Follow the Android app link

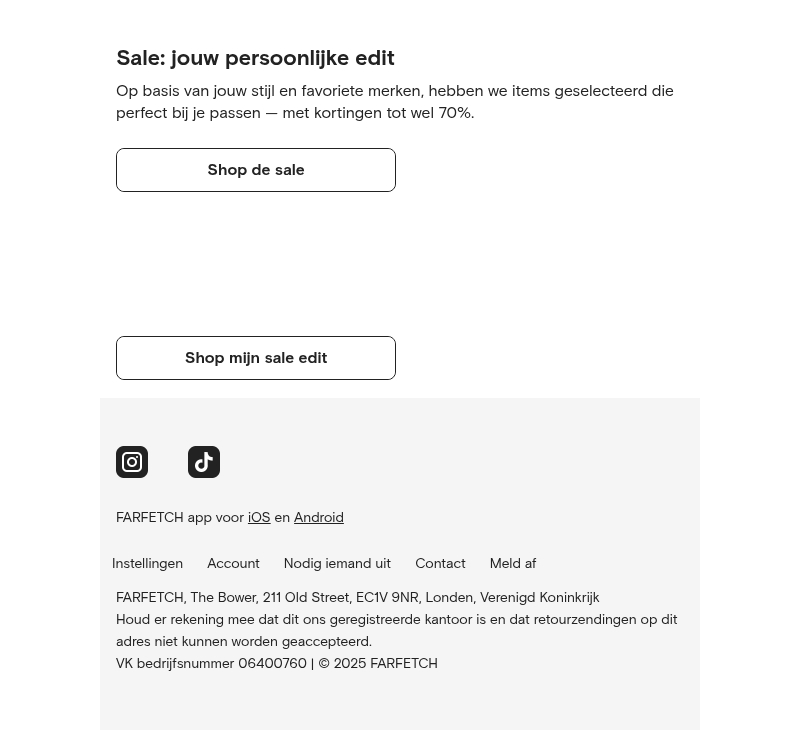318,517
